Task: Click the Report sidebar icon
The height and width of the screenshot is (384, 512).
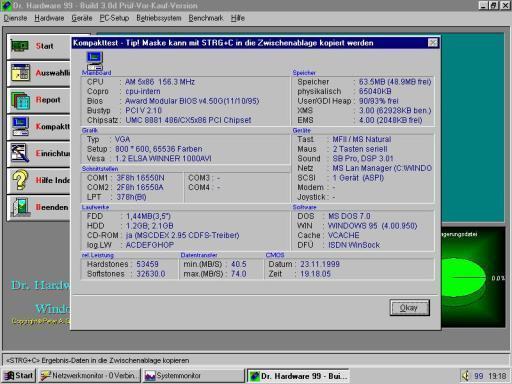Action: click(x=20, y=100)
